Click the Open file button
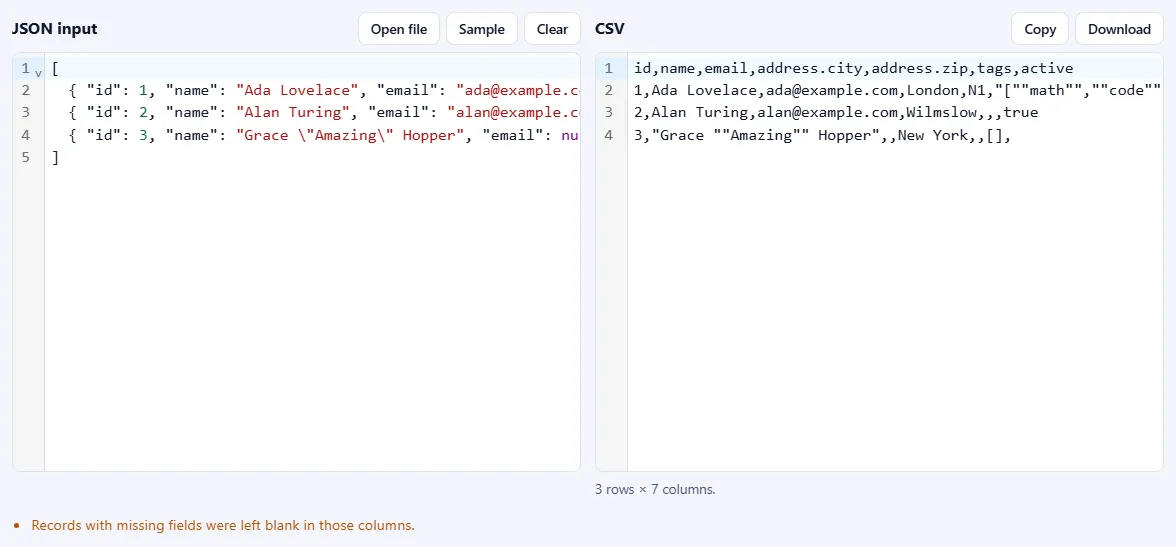The height and width of the screenshot is (547, 1176). click(x=399, y=29)
